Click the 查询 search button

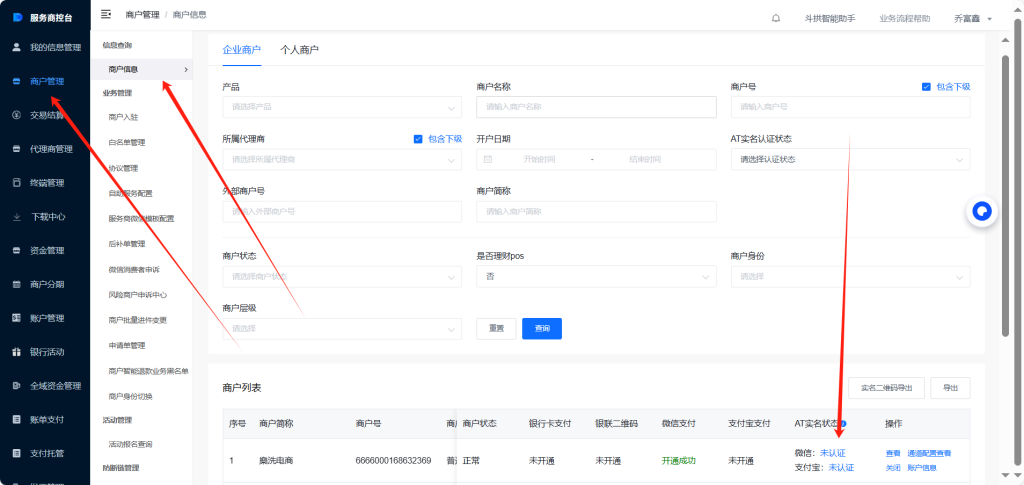pyautogui.click(x=542, y=329)
